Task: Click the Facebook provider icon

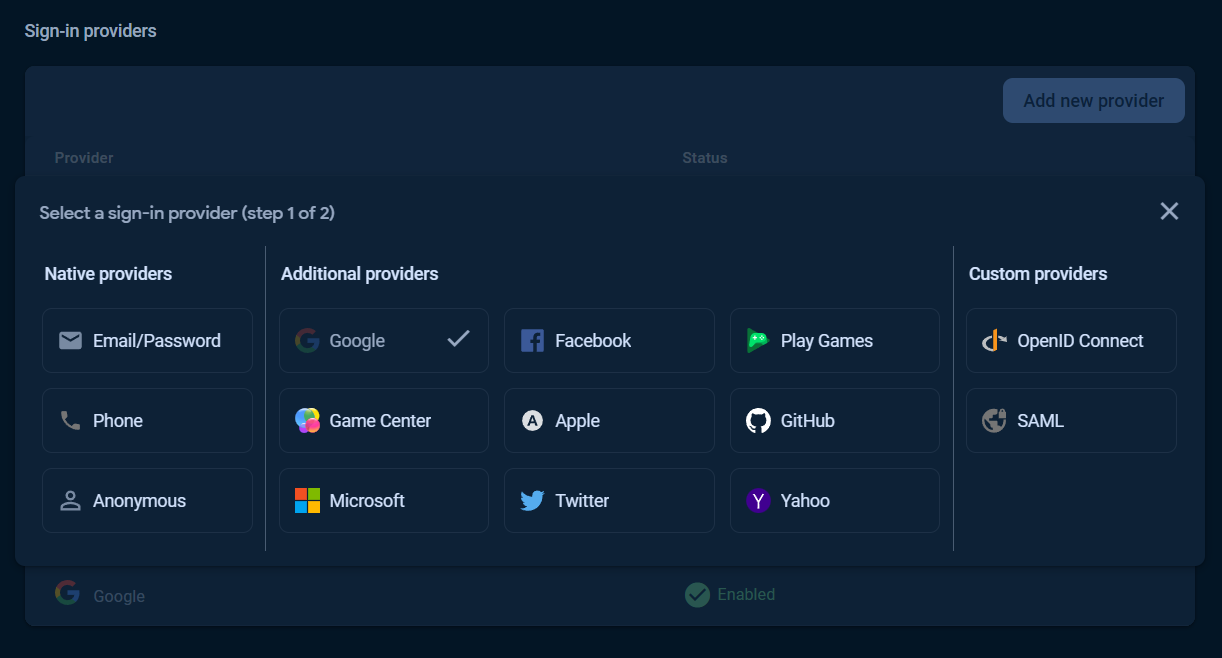Action: coord(532,340)
